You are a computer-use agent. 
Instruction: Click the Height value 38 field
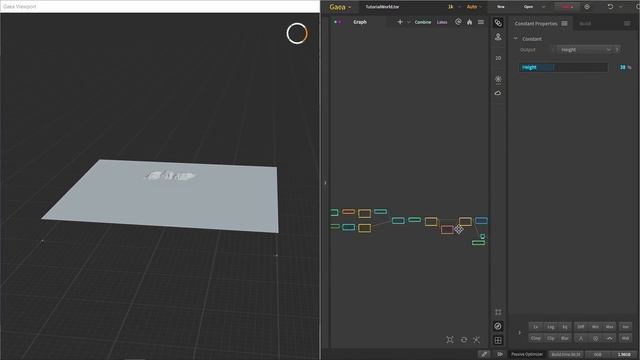click(622, 67)
